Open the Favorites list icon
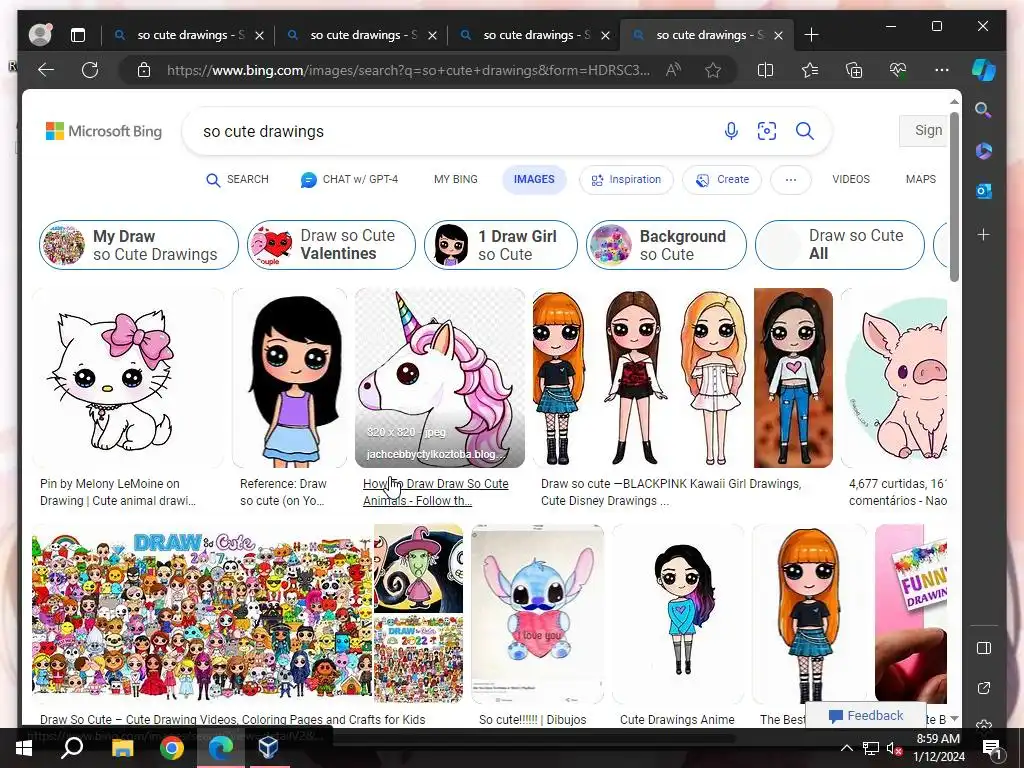The image size is (1024, 768). pos(810,70)
